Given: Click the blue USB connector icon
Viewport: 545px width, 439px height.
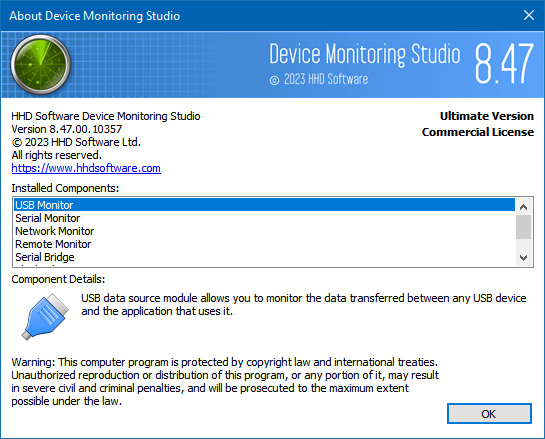Looking at the screenshot, I should (45, 317).
